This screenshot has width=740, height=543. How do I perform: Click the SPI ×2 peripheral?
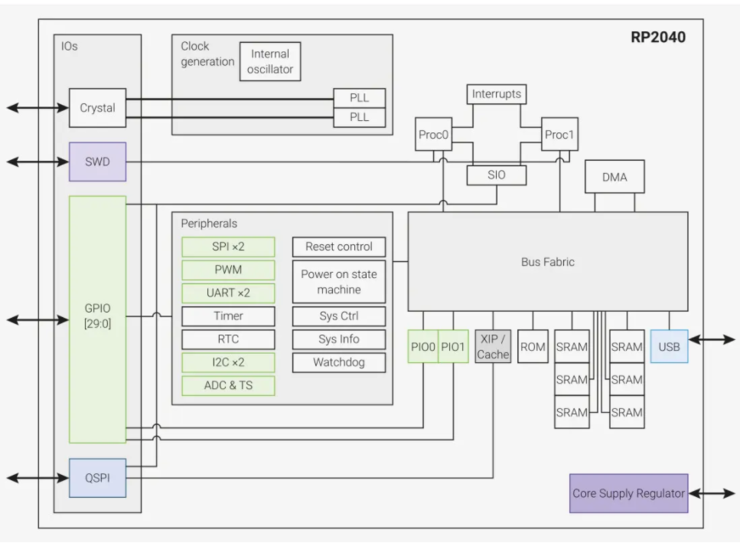tap(228, 247)
